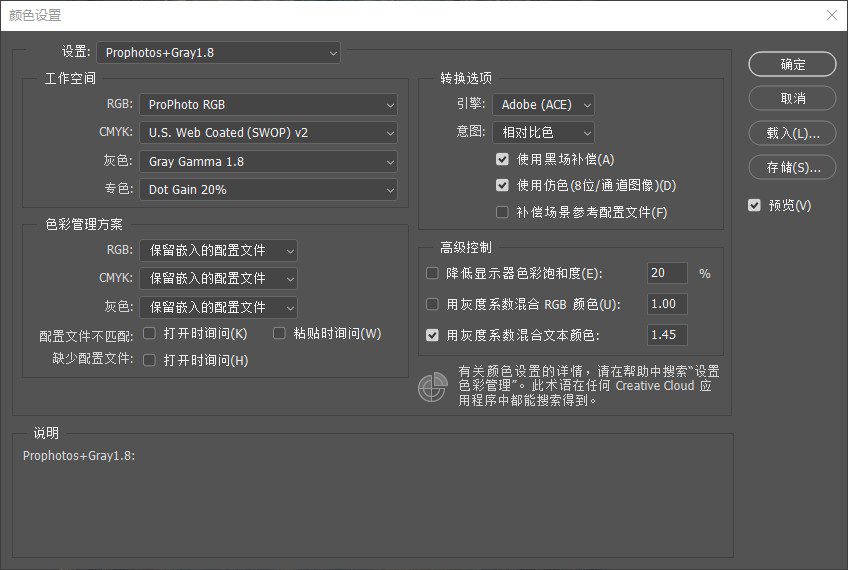The image size is (848, 570).
Task: Click the text blend gamma field showing 1.45
Action: 667,335
